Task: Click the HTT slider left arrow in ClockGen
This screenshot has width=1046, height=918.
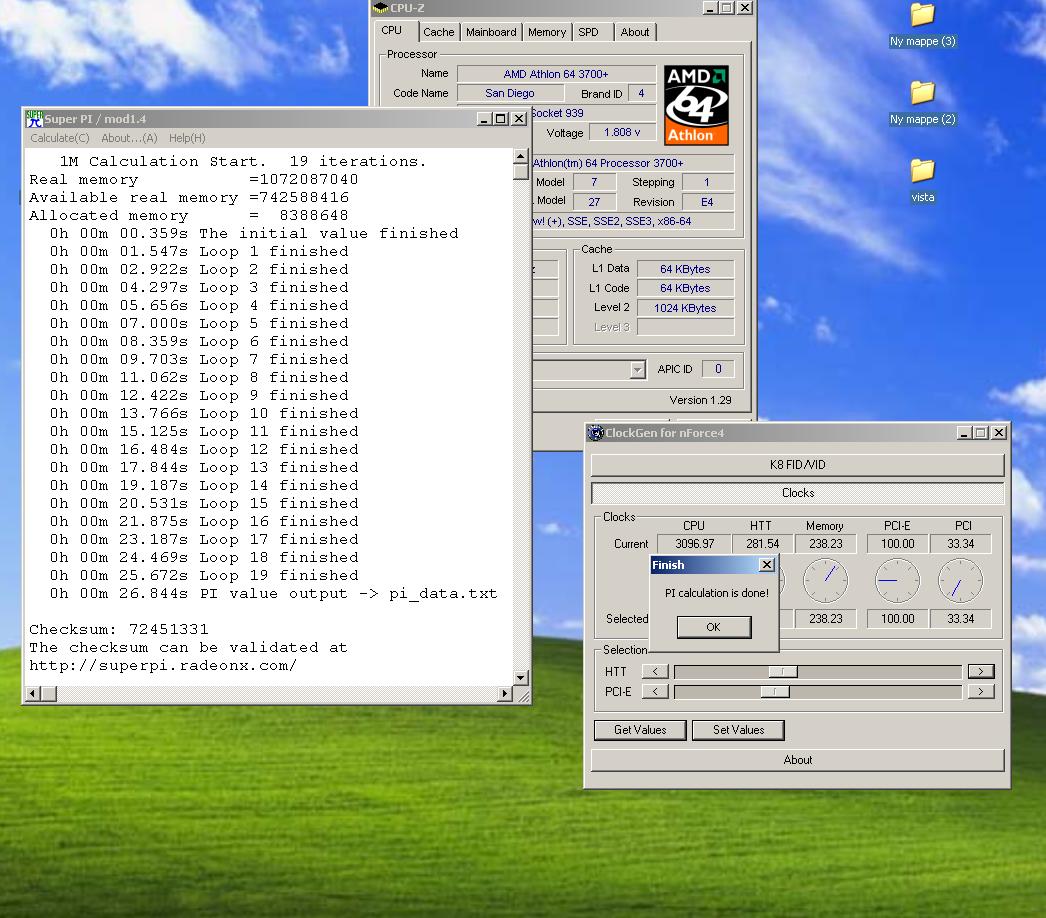Action: click(x=655, y=671)
